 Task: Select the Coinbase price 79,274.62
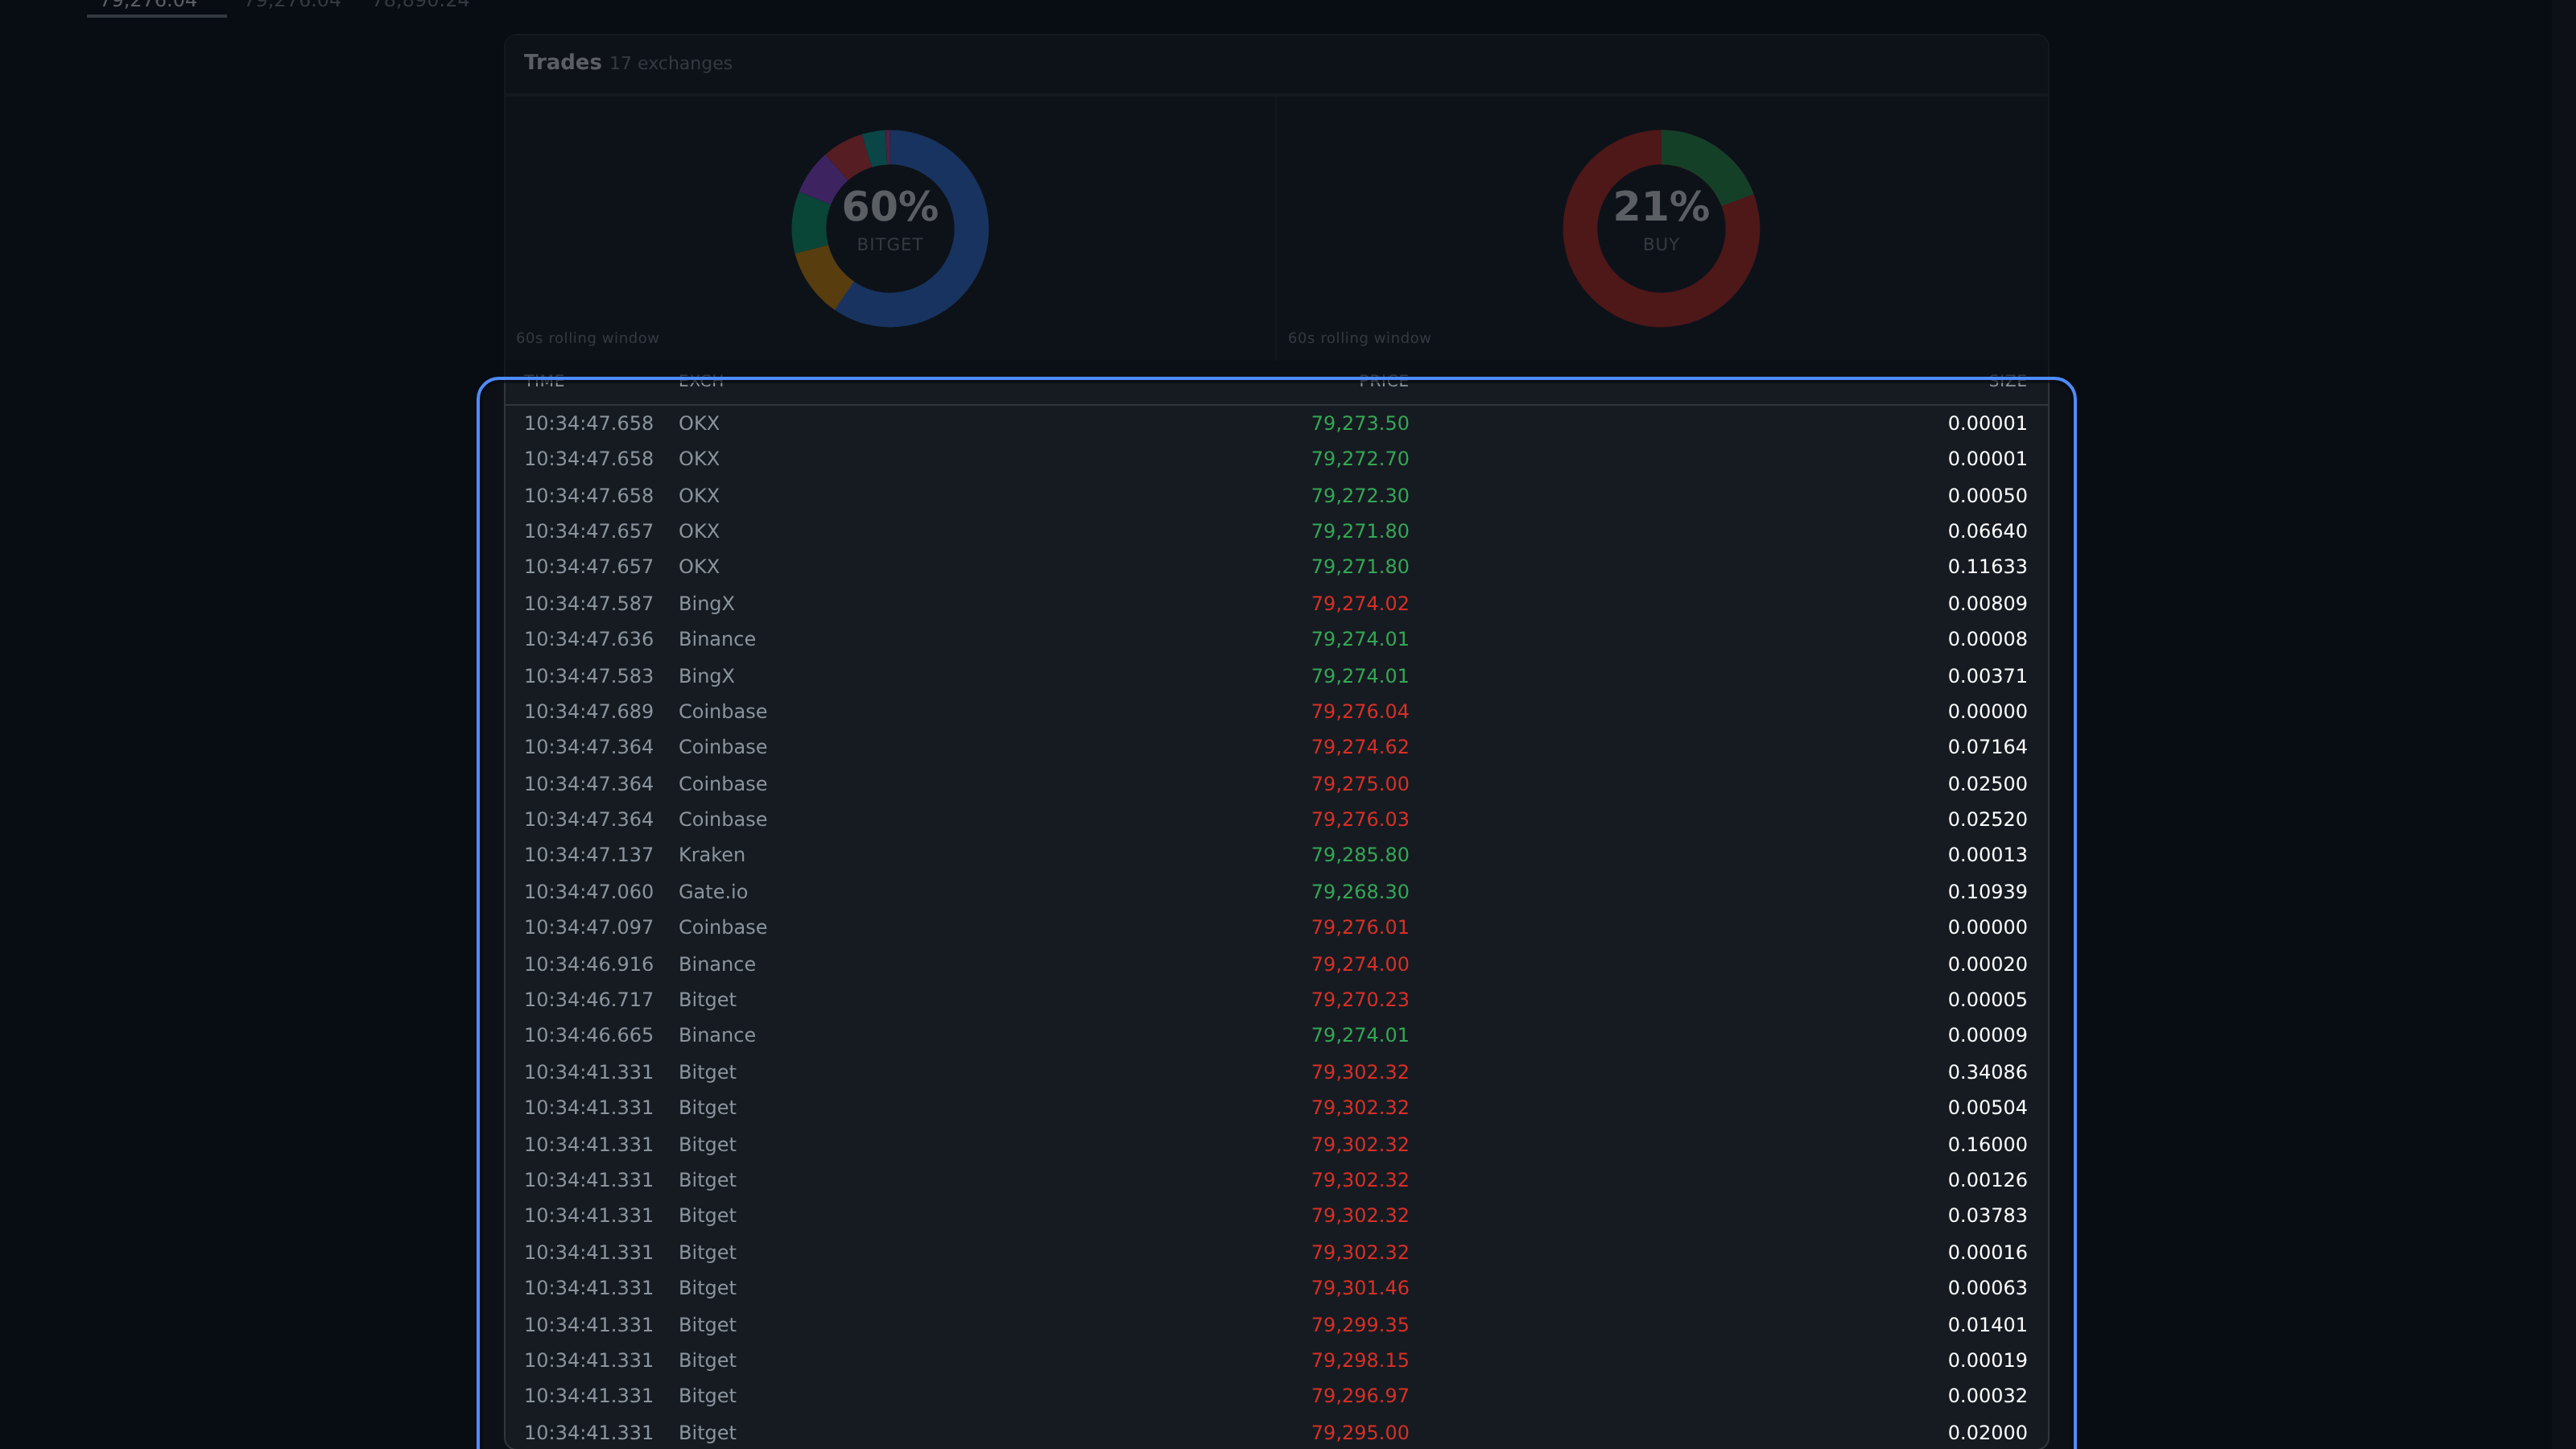pos(1360,747)
